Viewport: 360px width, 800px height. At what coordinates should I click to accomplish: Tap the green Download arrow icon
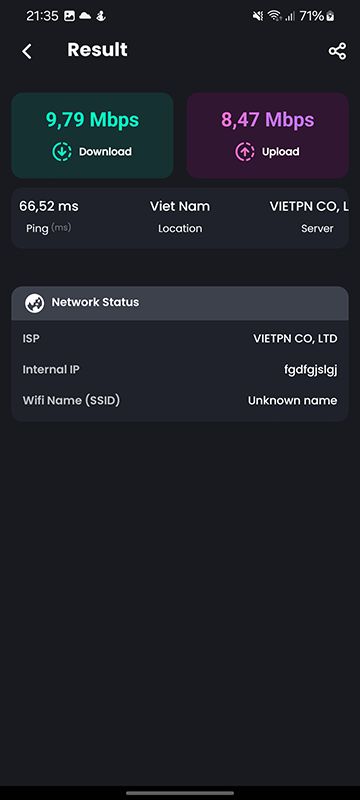(x=62, y=152)
